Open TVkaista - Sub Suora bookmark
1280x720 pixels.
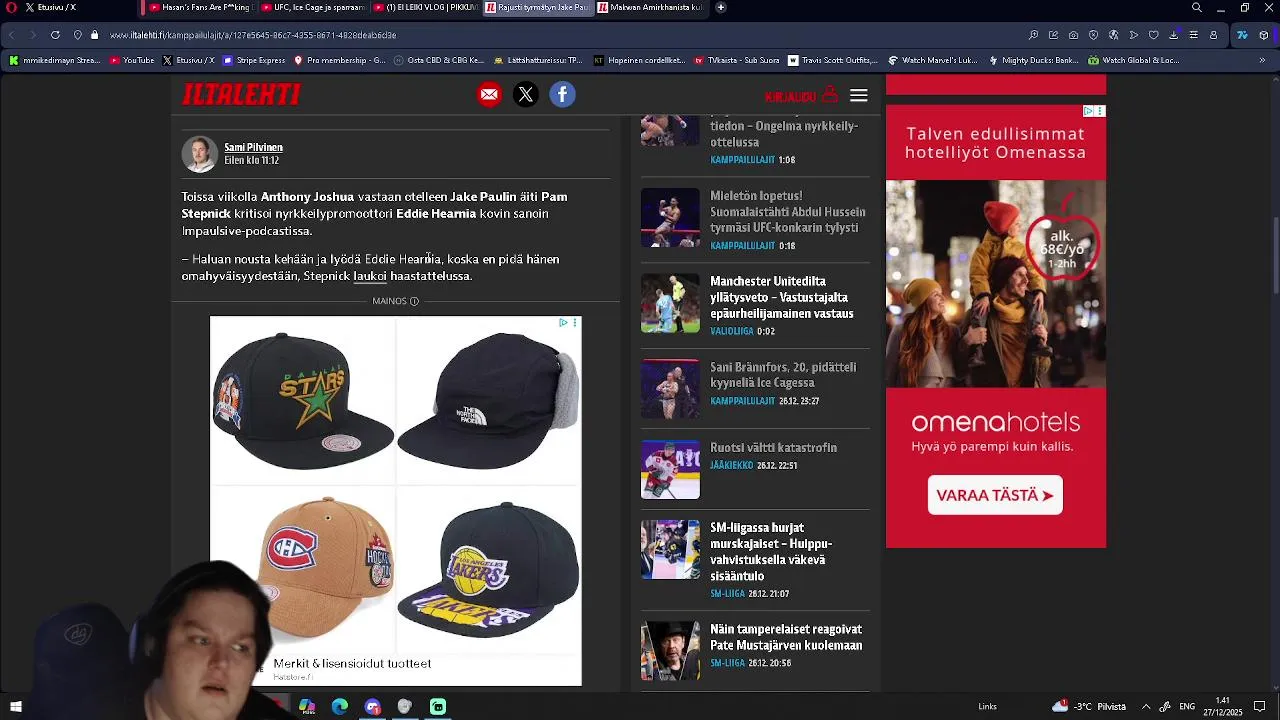coord(737,61)
